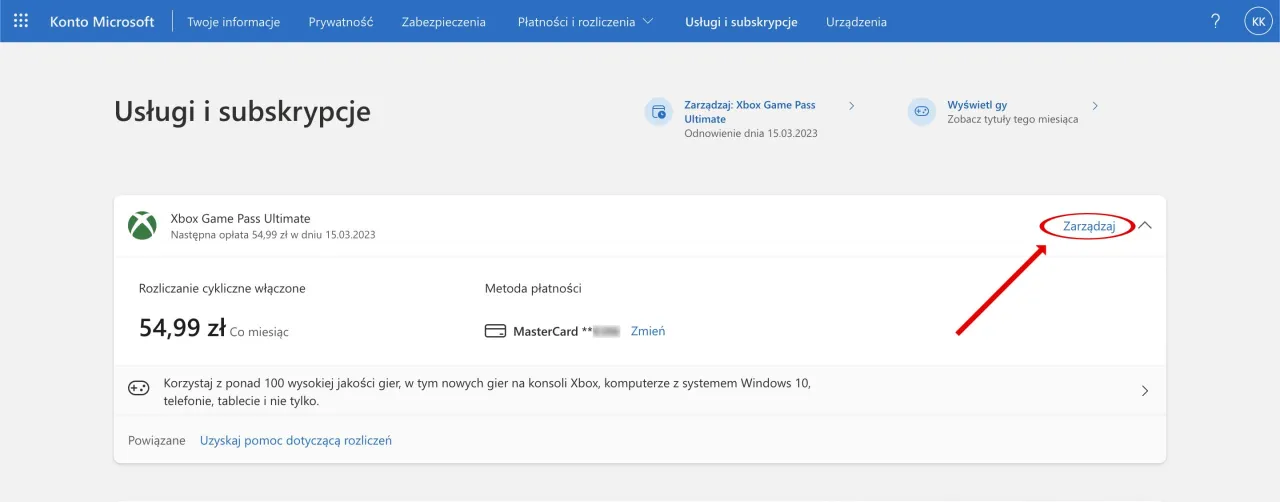The image size is (1280, 502).
Task: Click Zmień to change payment method
Action: 648,331
